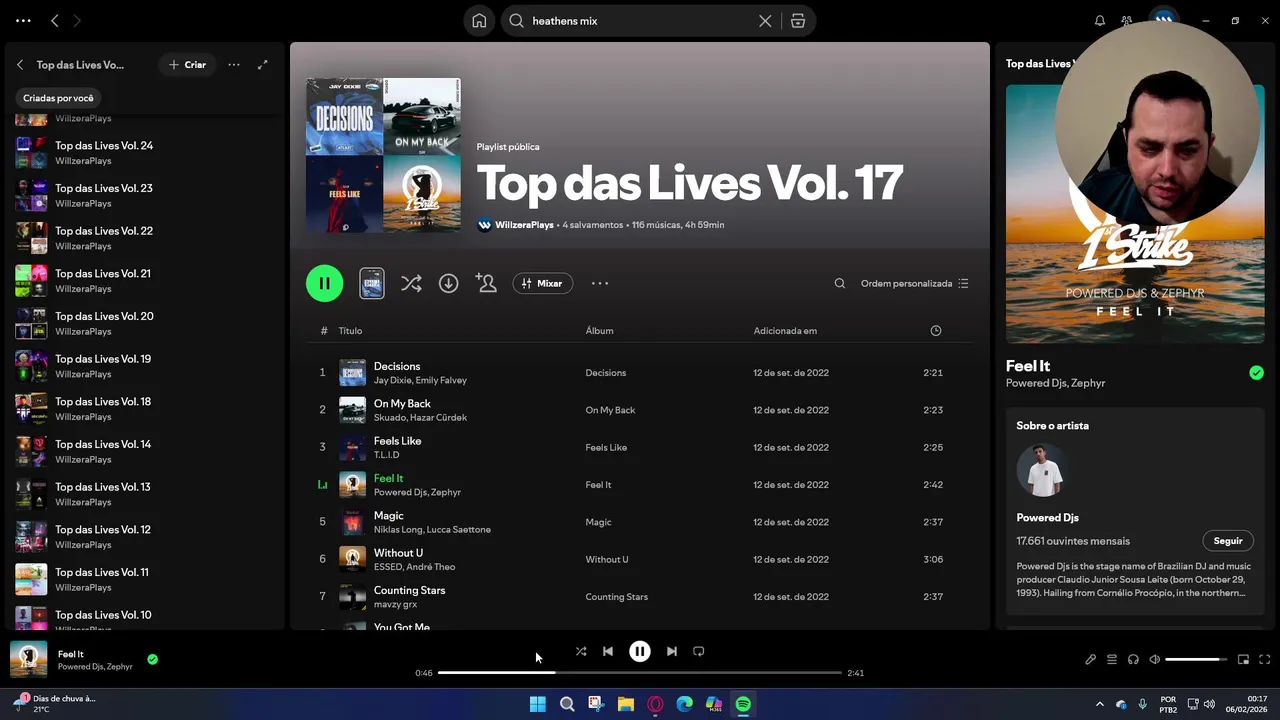The height and width of the screenshot is (720, 1280).
Task: Pause the playlist with green button
Action: [324, 283]
